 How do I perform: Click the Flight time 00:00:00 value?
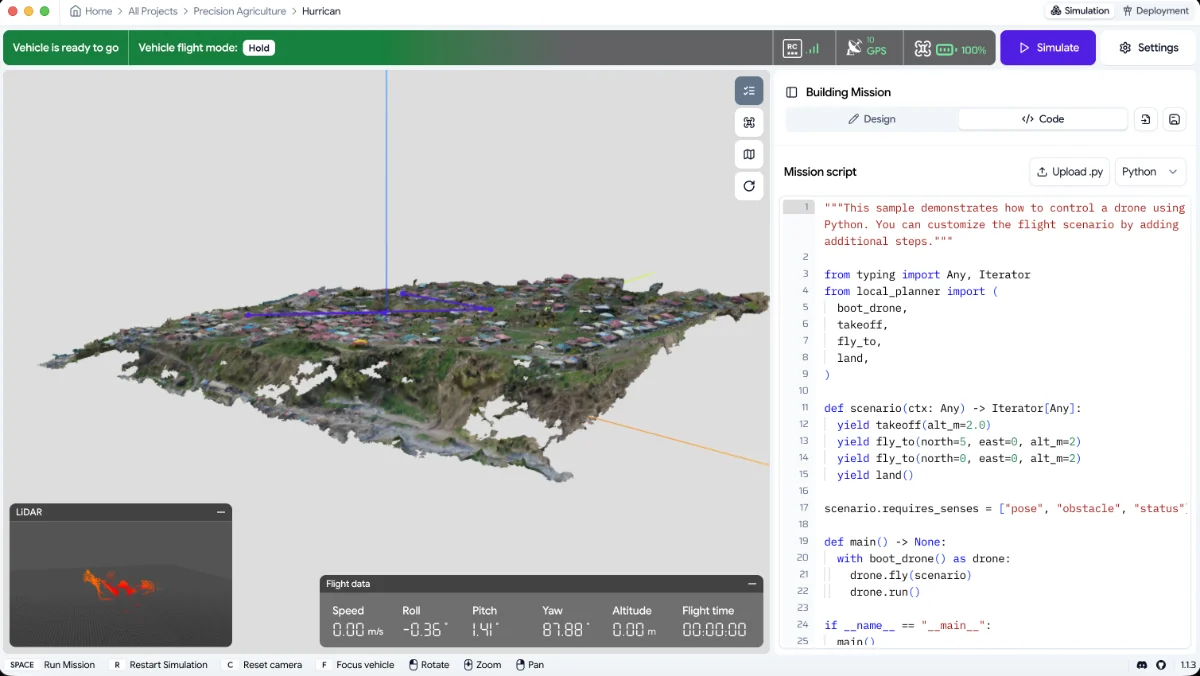[714, 629]
